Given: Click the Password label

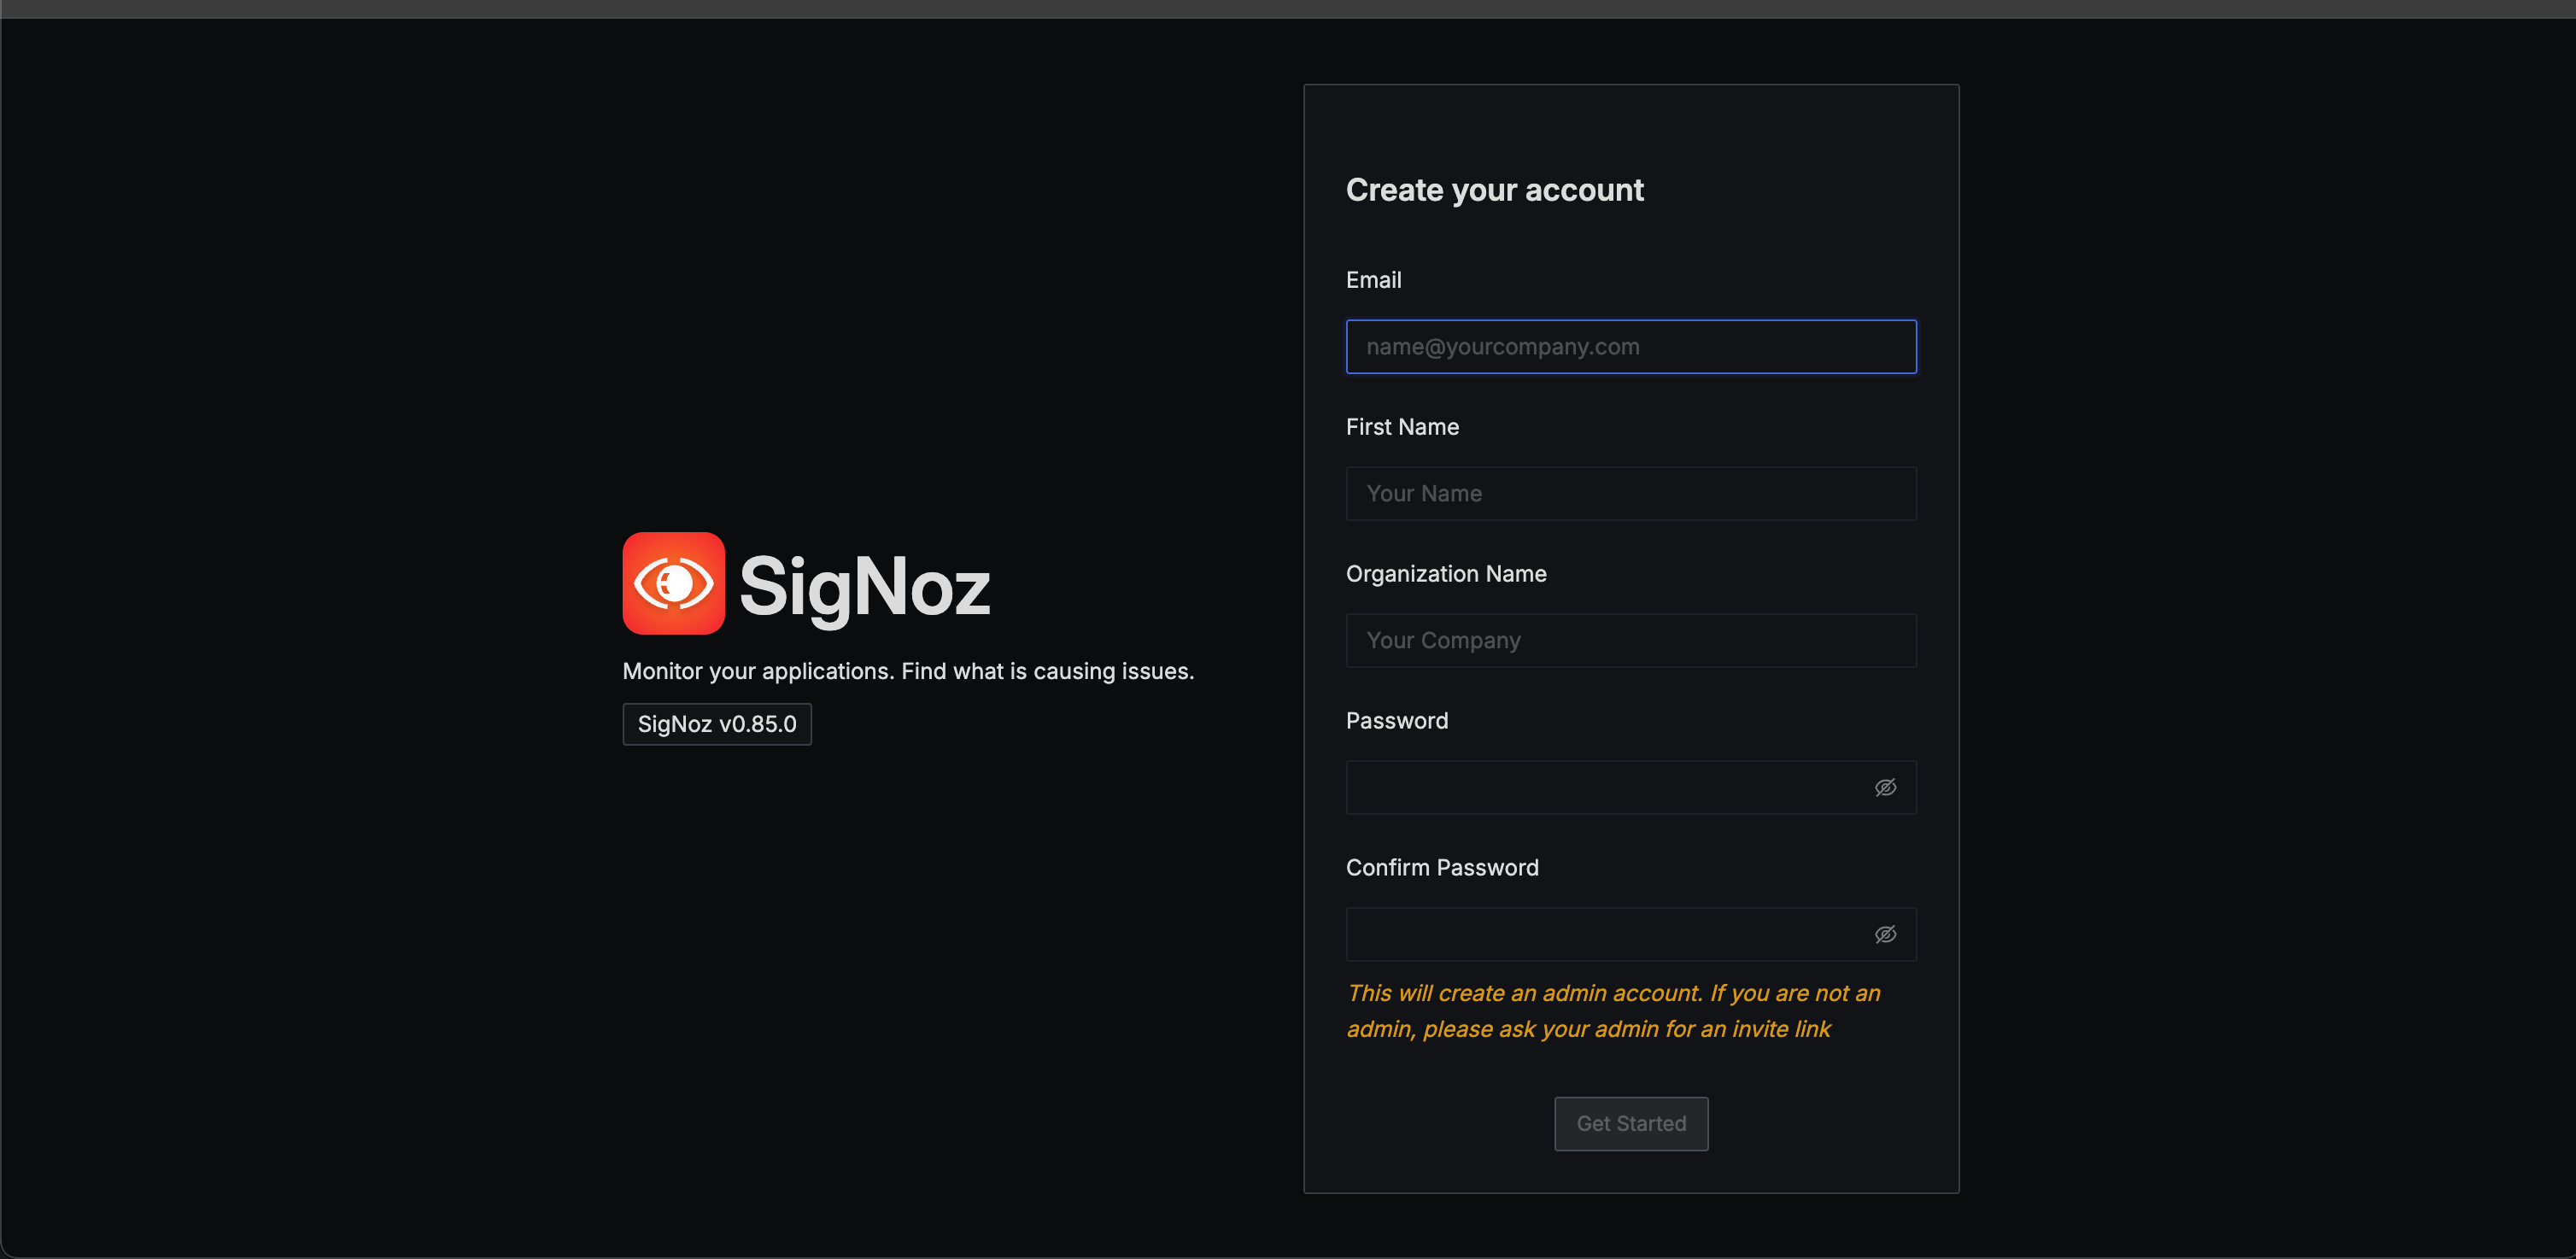Looking at the screenshot, I should pos(1396,721).
